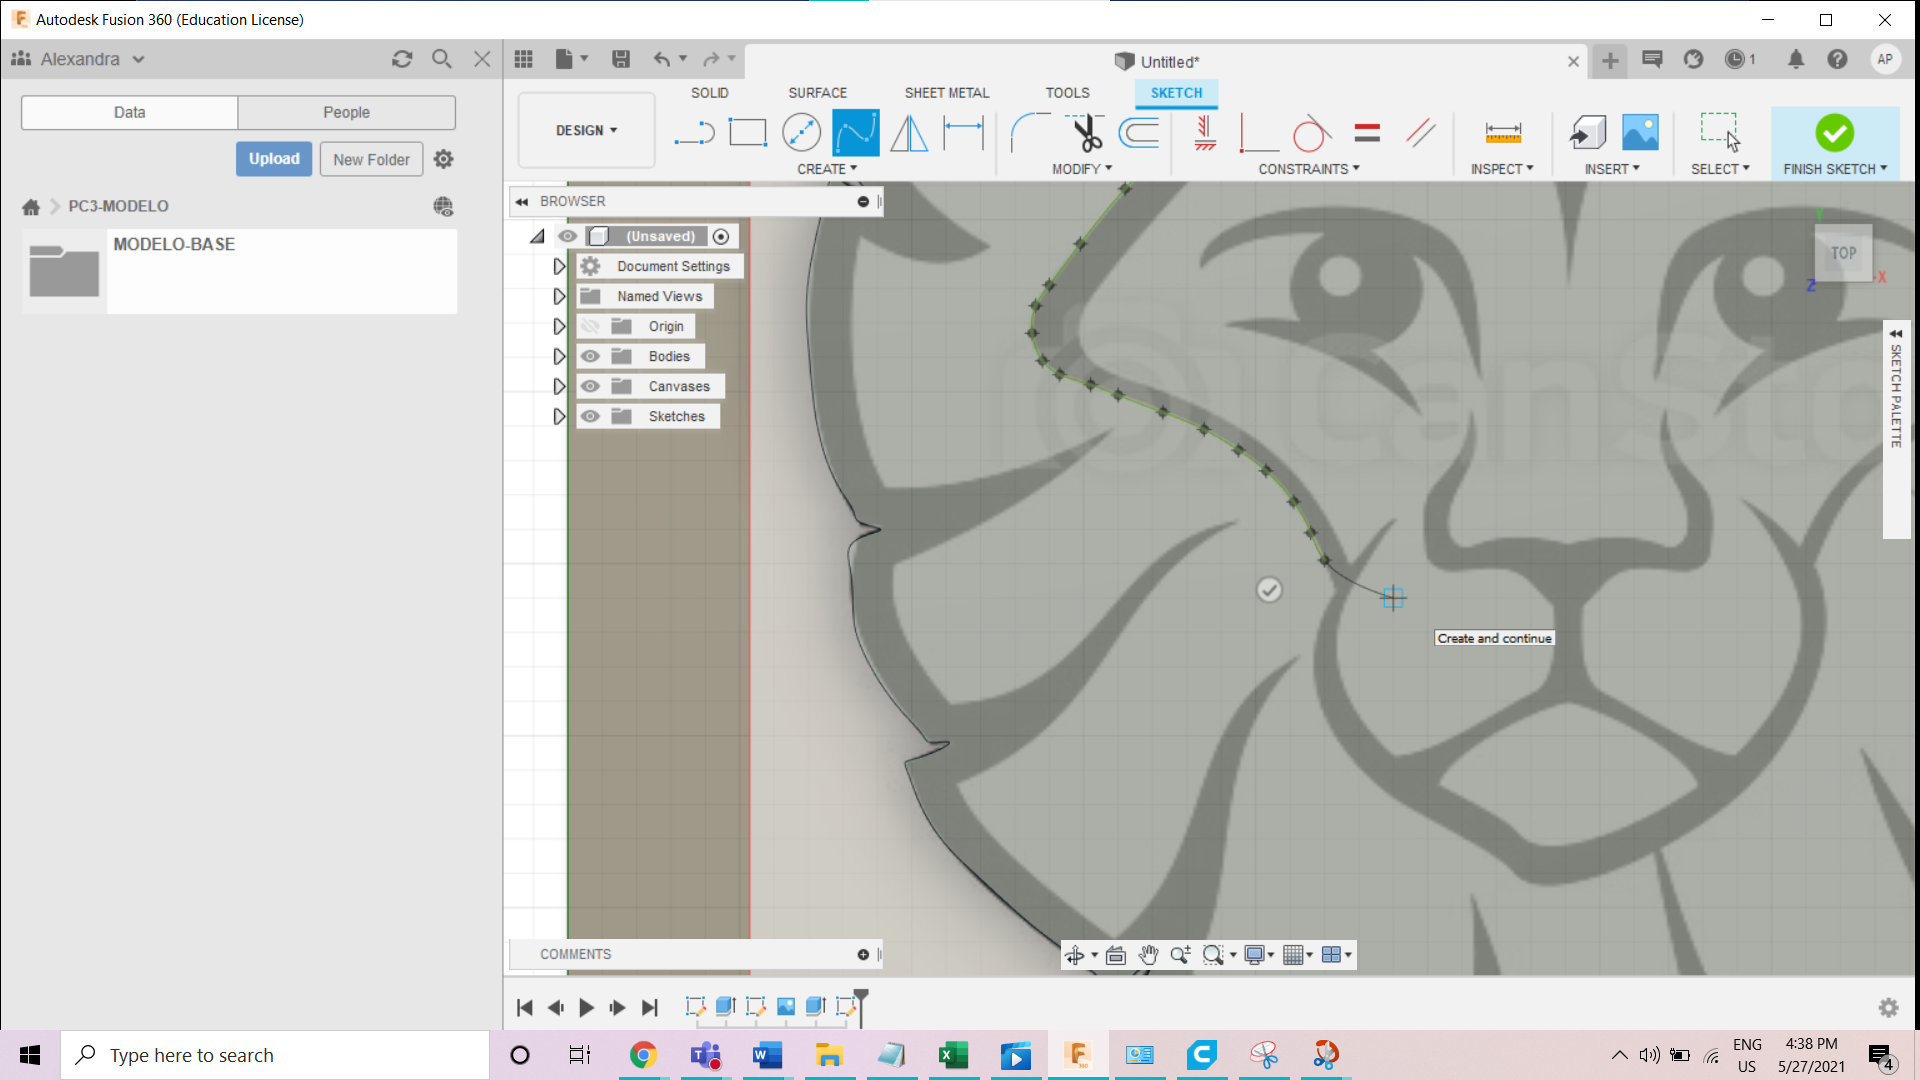This screenshot has height=1080, width=1920.
Task: Open Chrome from the taskbar
Action: click(x=643, y=1055)
